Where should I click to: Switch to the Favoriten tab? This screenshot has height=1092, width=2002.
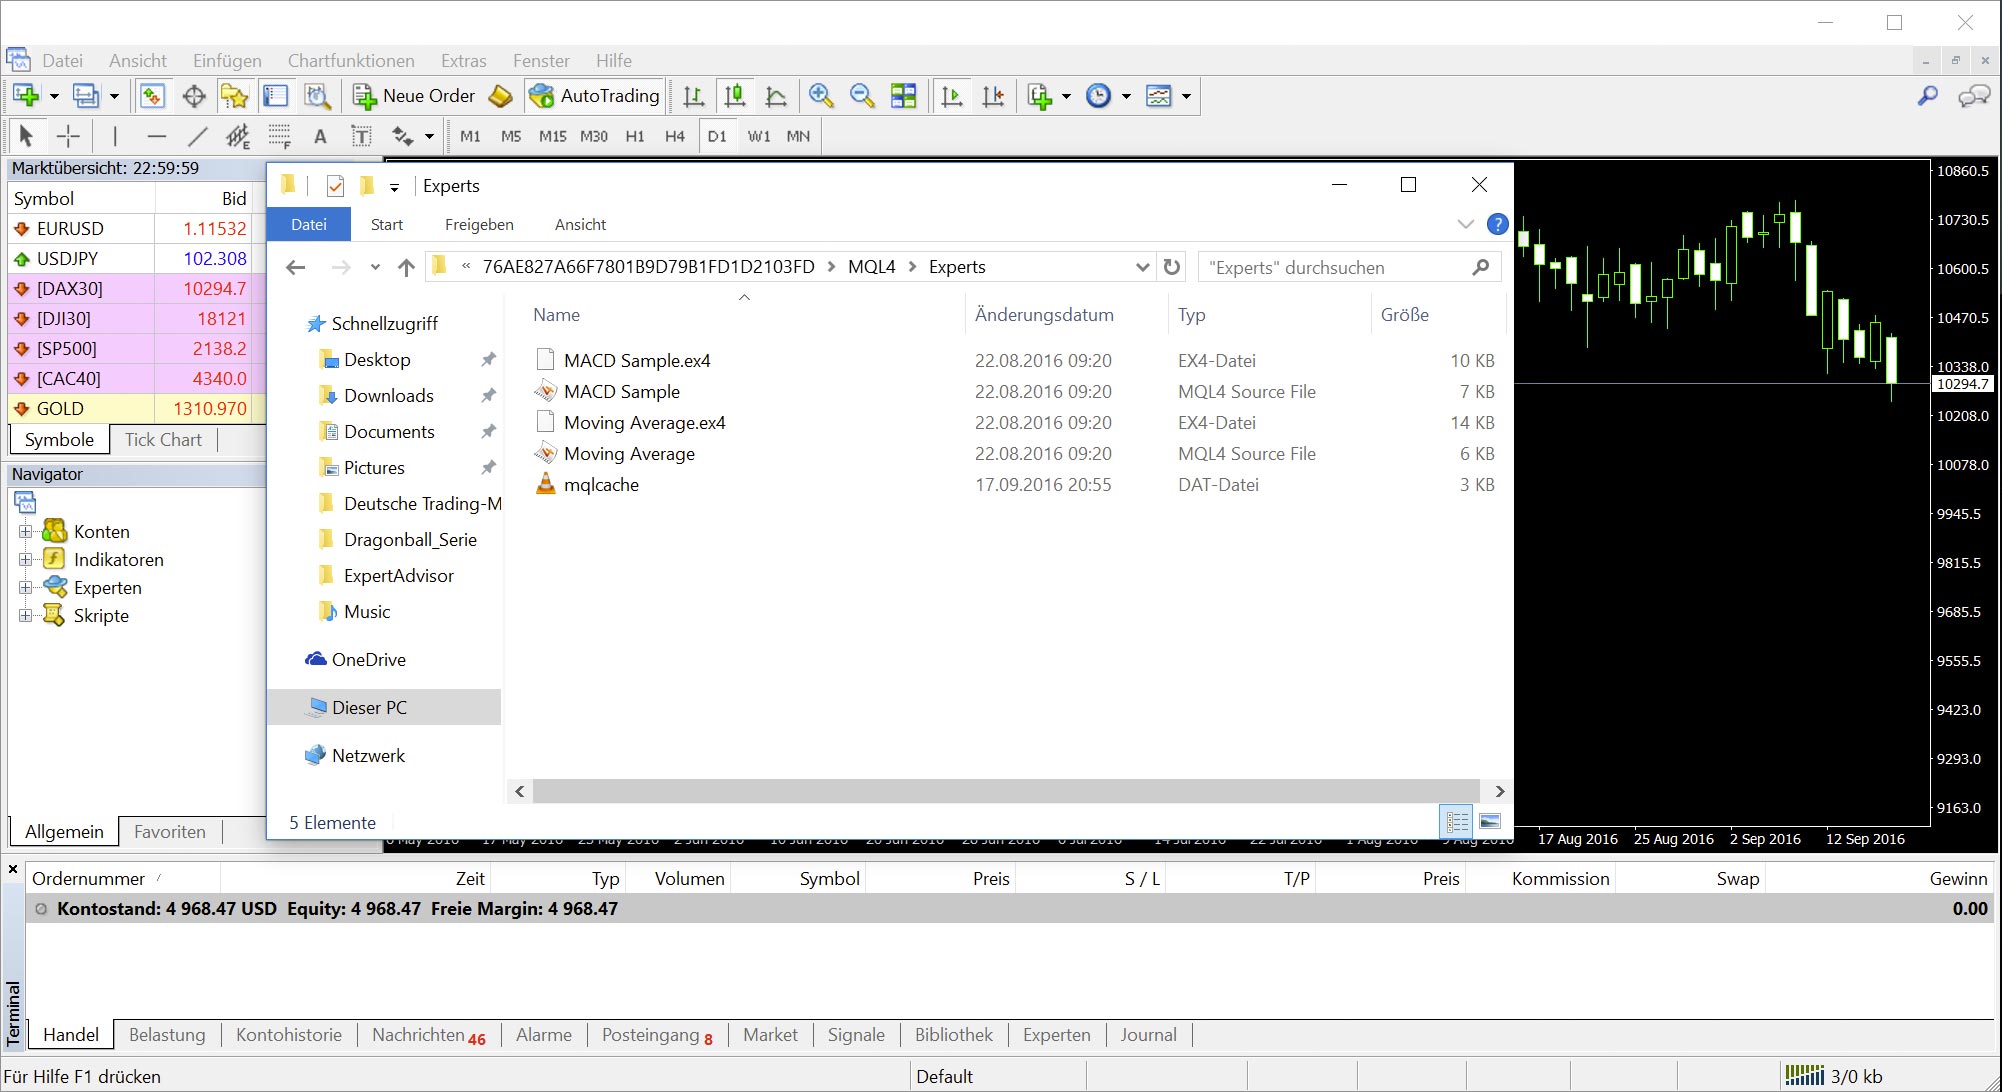pyautogui.click(x=170, y=832)
